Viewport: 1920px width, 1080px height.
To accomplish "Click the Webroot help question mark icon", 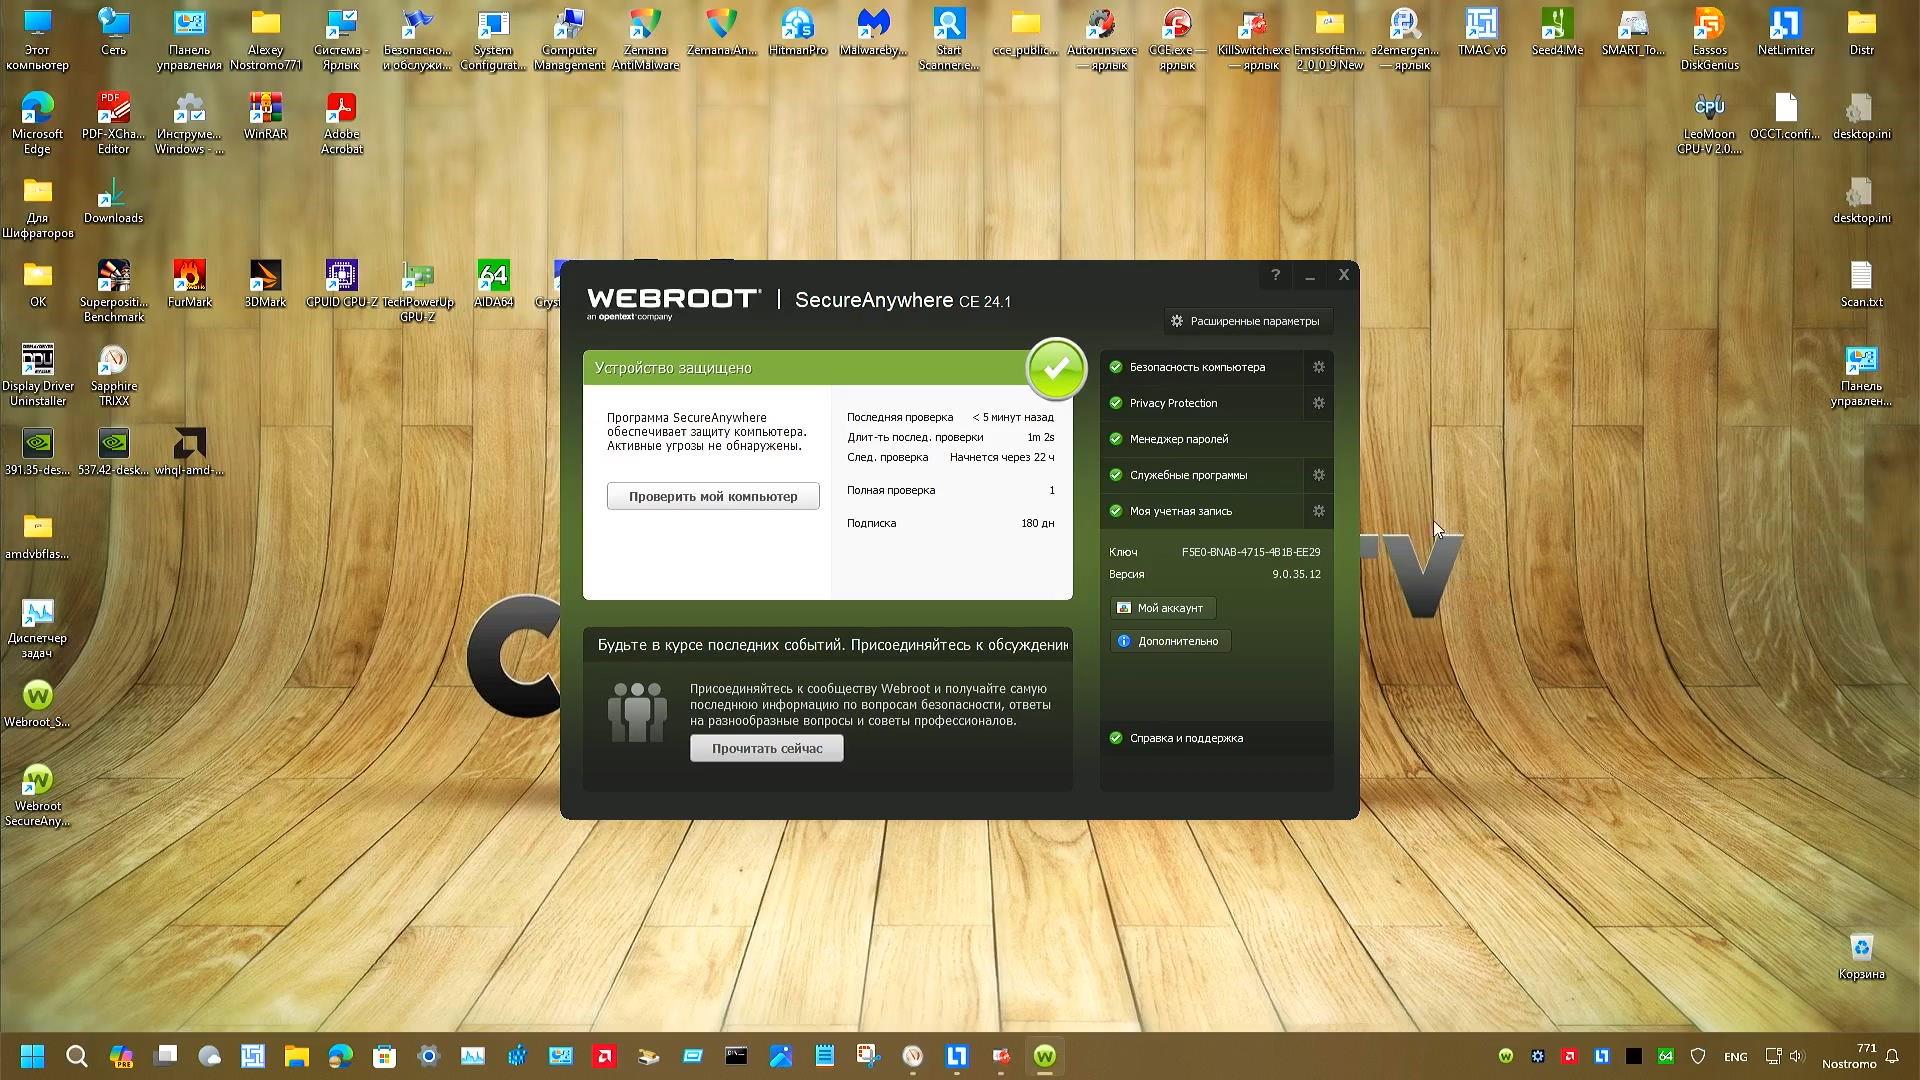I will [1275, 274].
